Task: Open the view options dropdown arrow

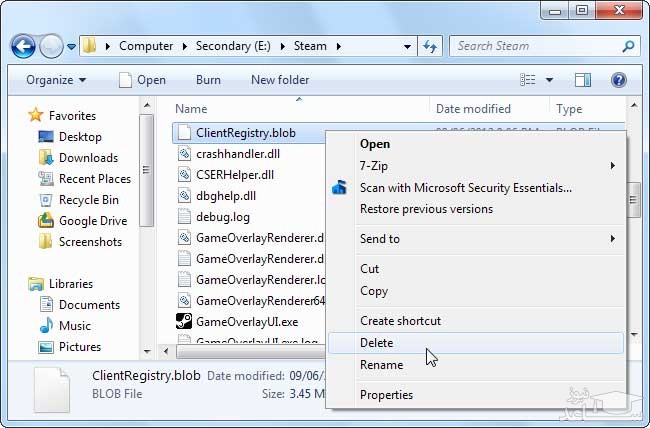Action: [550, 80]
